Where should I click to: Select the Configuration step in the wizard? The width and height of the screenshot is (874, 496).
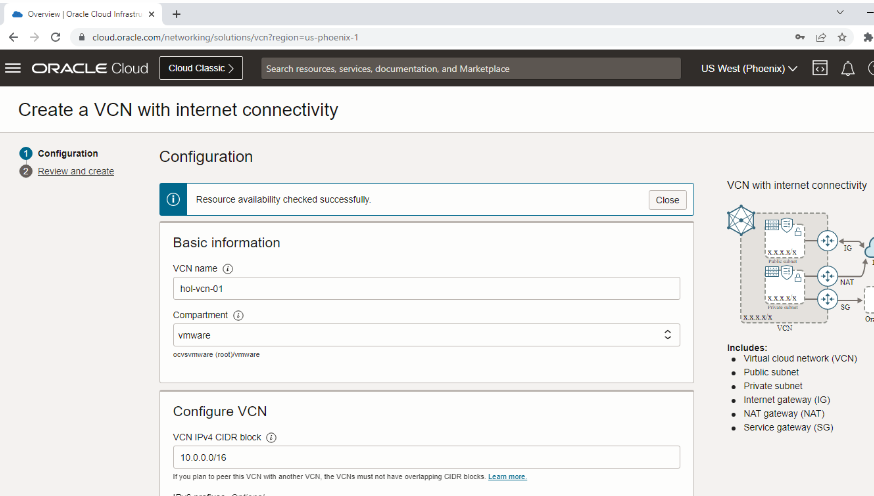pyautogui.click(x=67, y=153)
